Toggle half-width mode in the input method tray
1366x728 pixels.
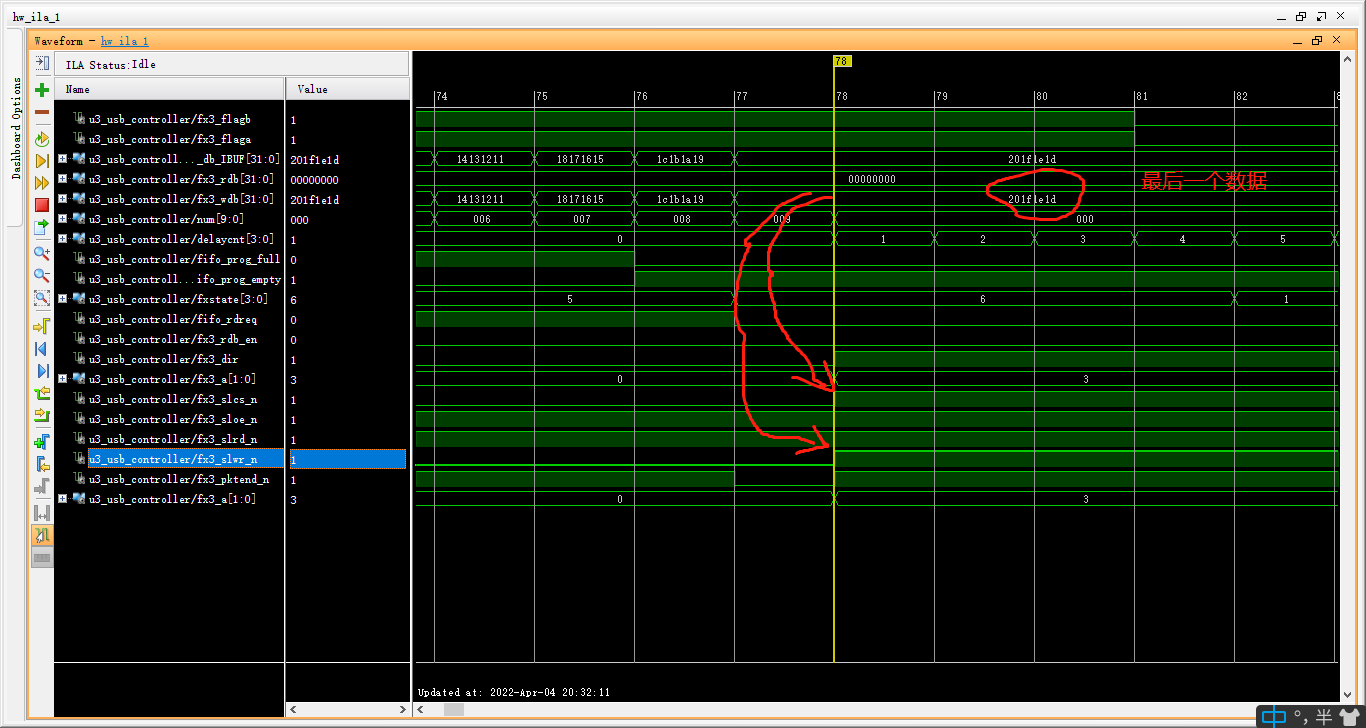(x=1322, y=716)
